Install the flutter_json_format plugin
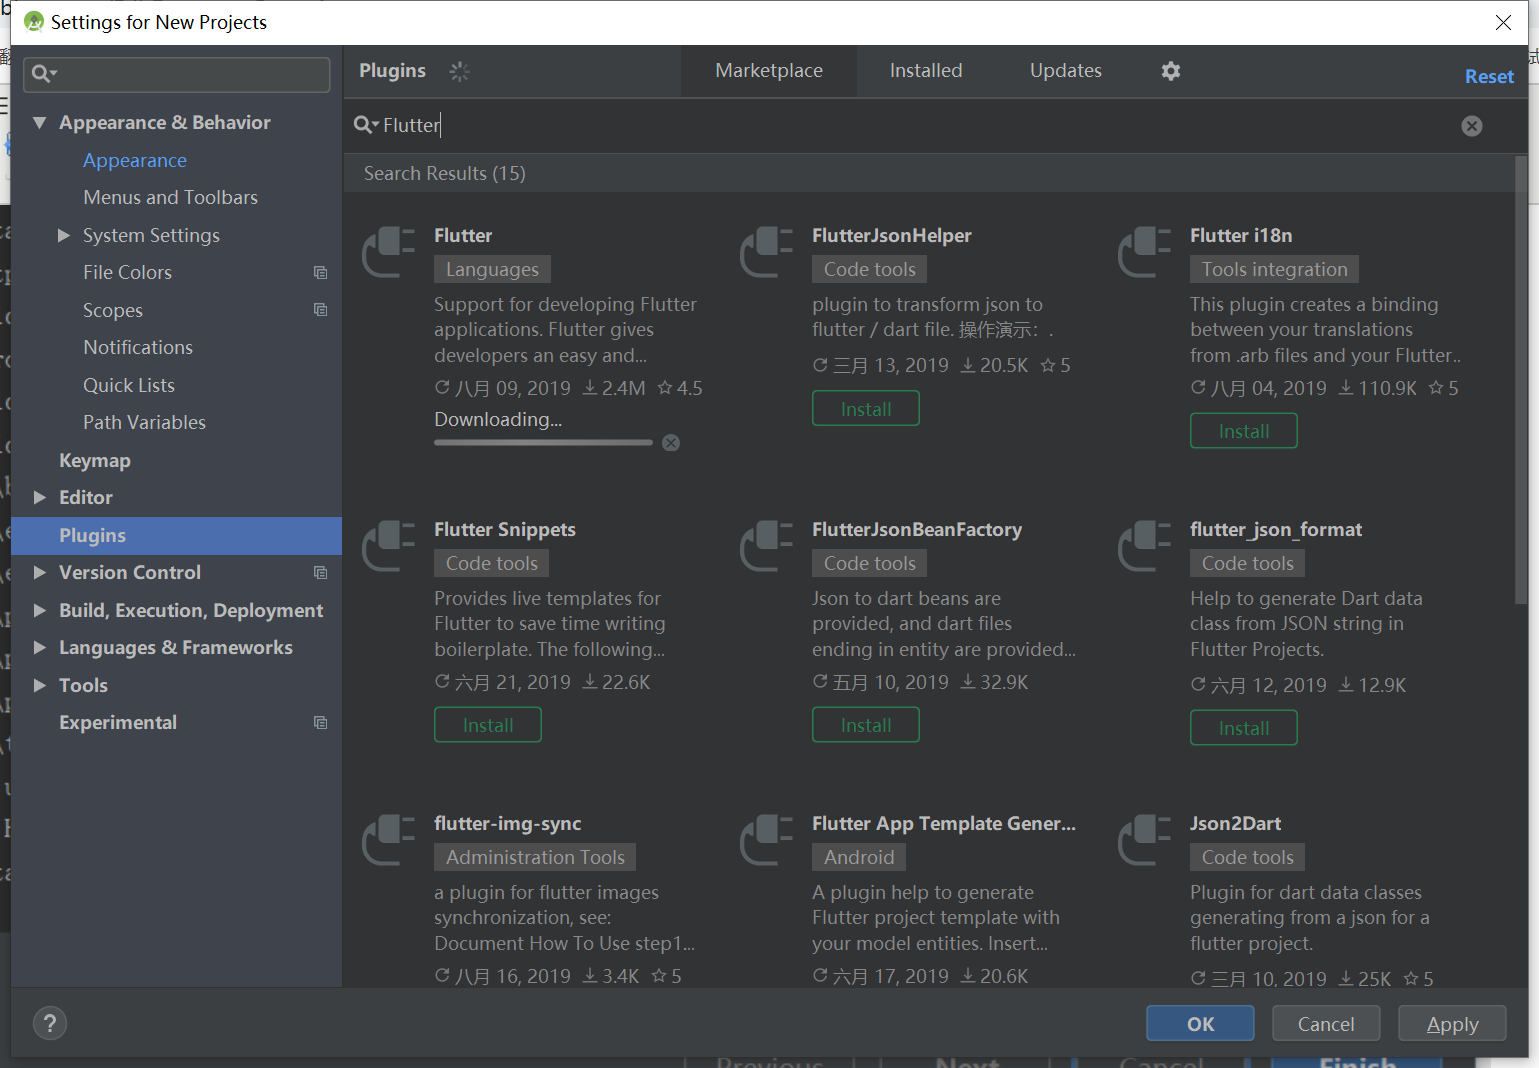 (x=1244, y=728)
